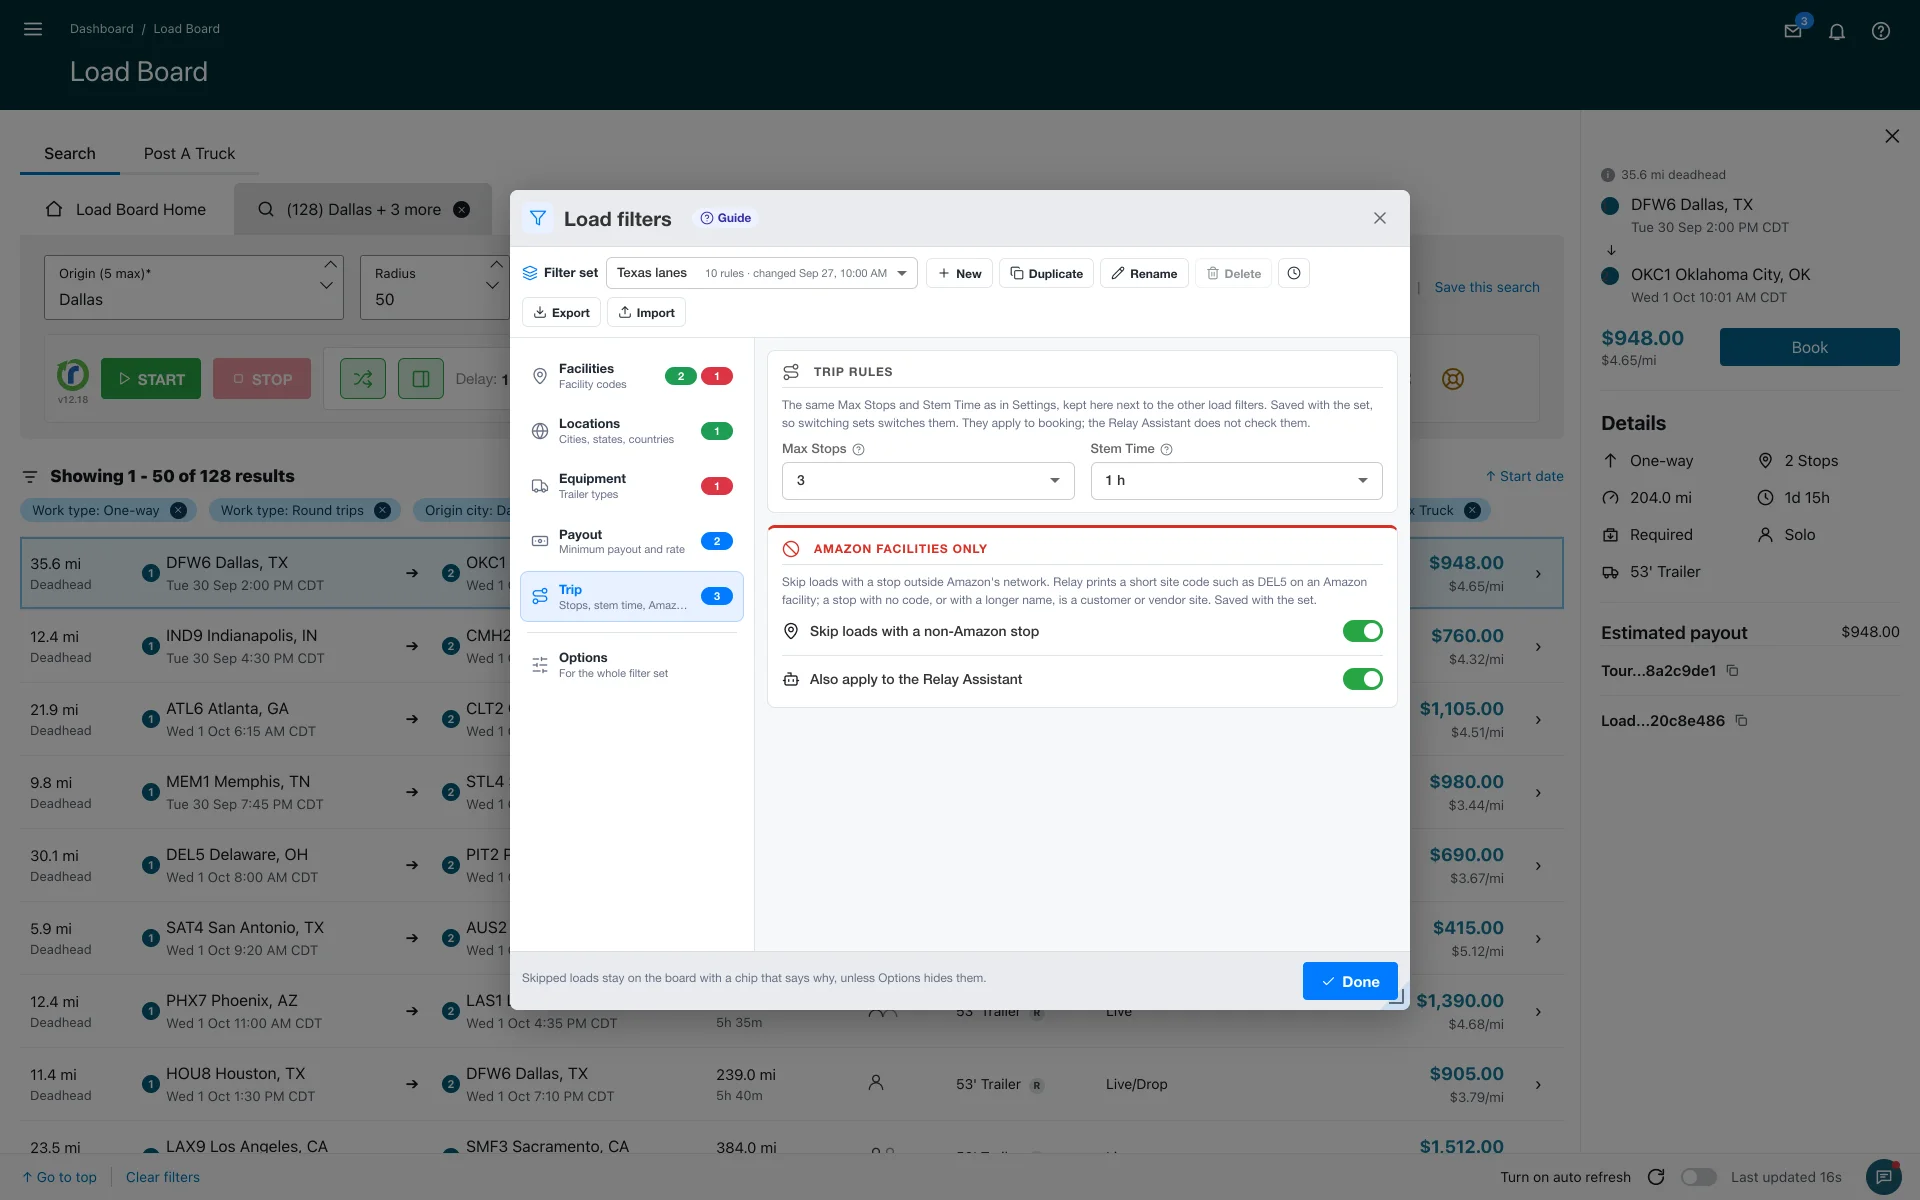Screen dimensions: 1920x1200
Task: Remove the Work type: One-way filter chip
Action: coord(178,510)
